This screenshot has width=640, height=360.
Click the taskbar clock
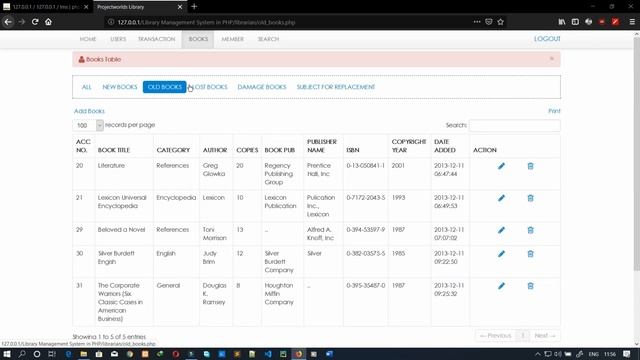tap(610, 354)
